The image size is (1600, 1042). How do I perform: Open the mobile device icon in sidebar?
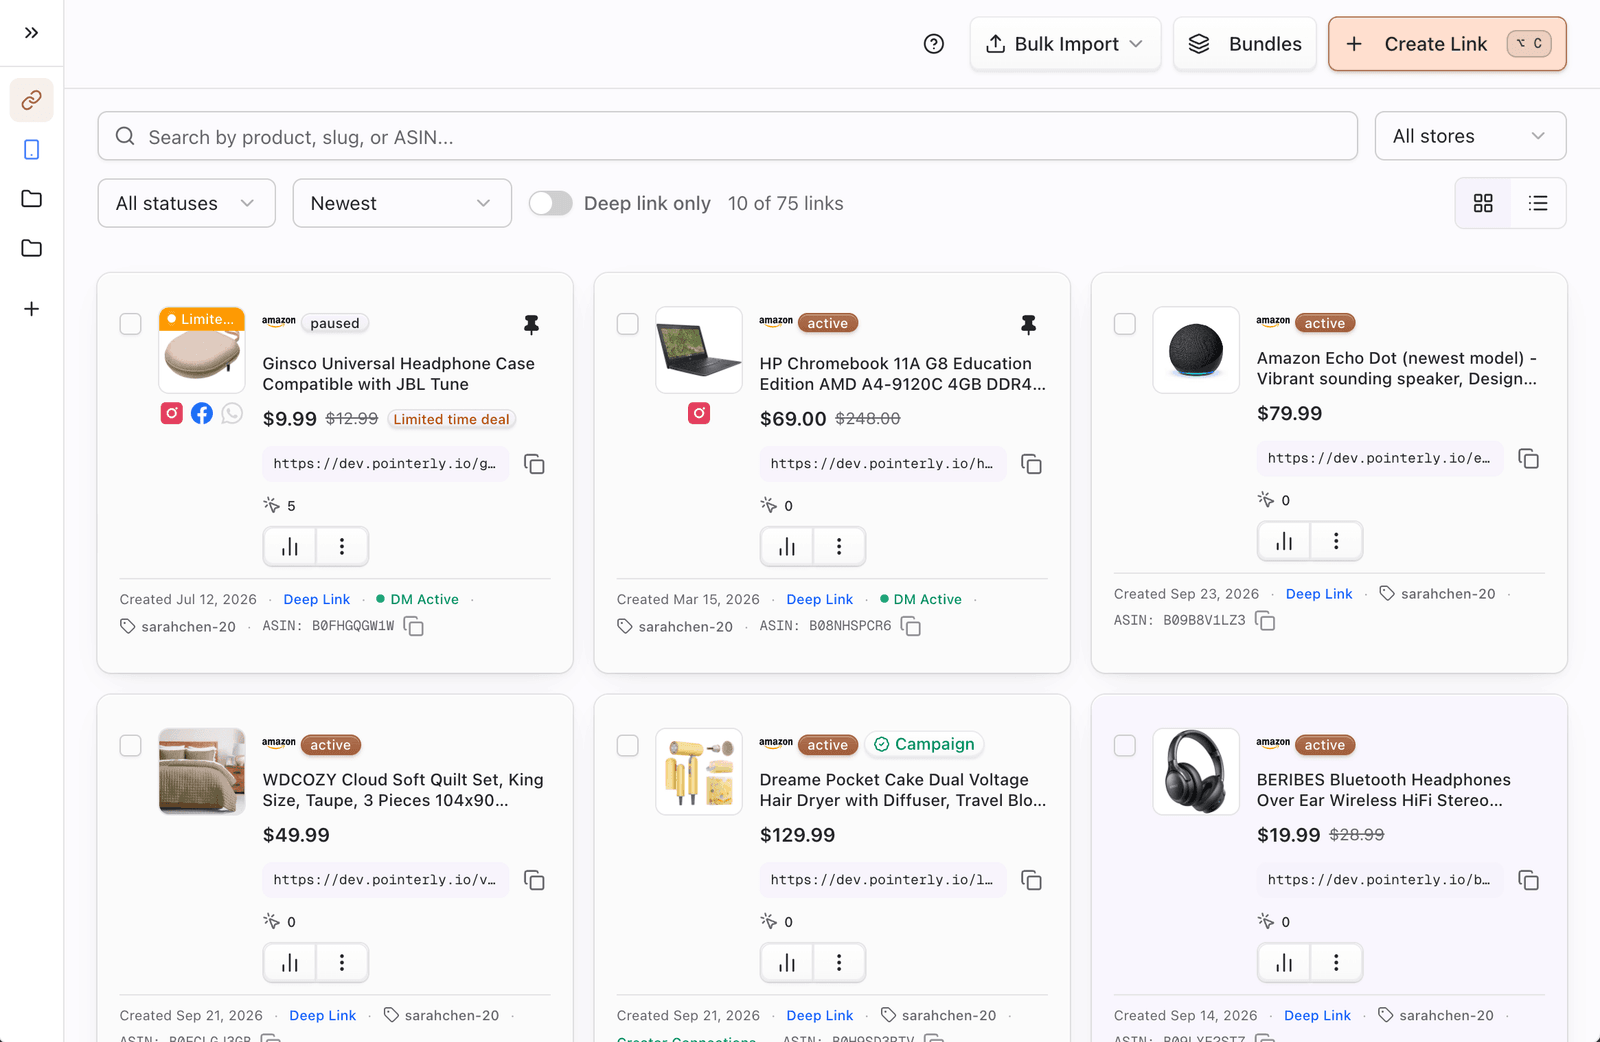31,150
